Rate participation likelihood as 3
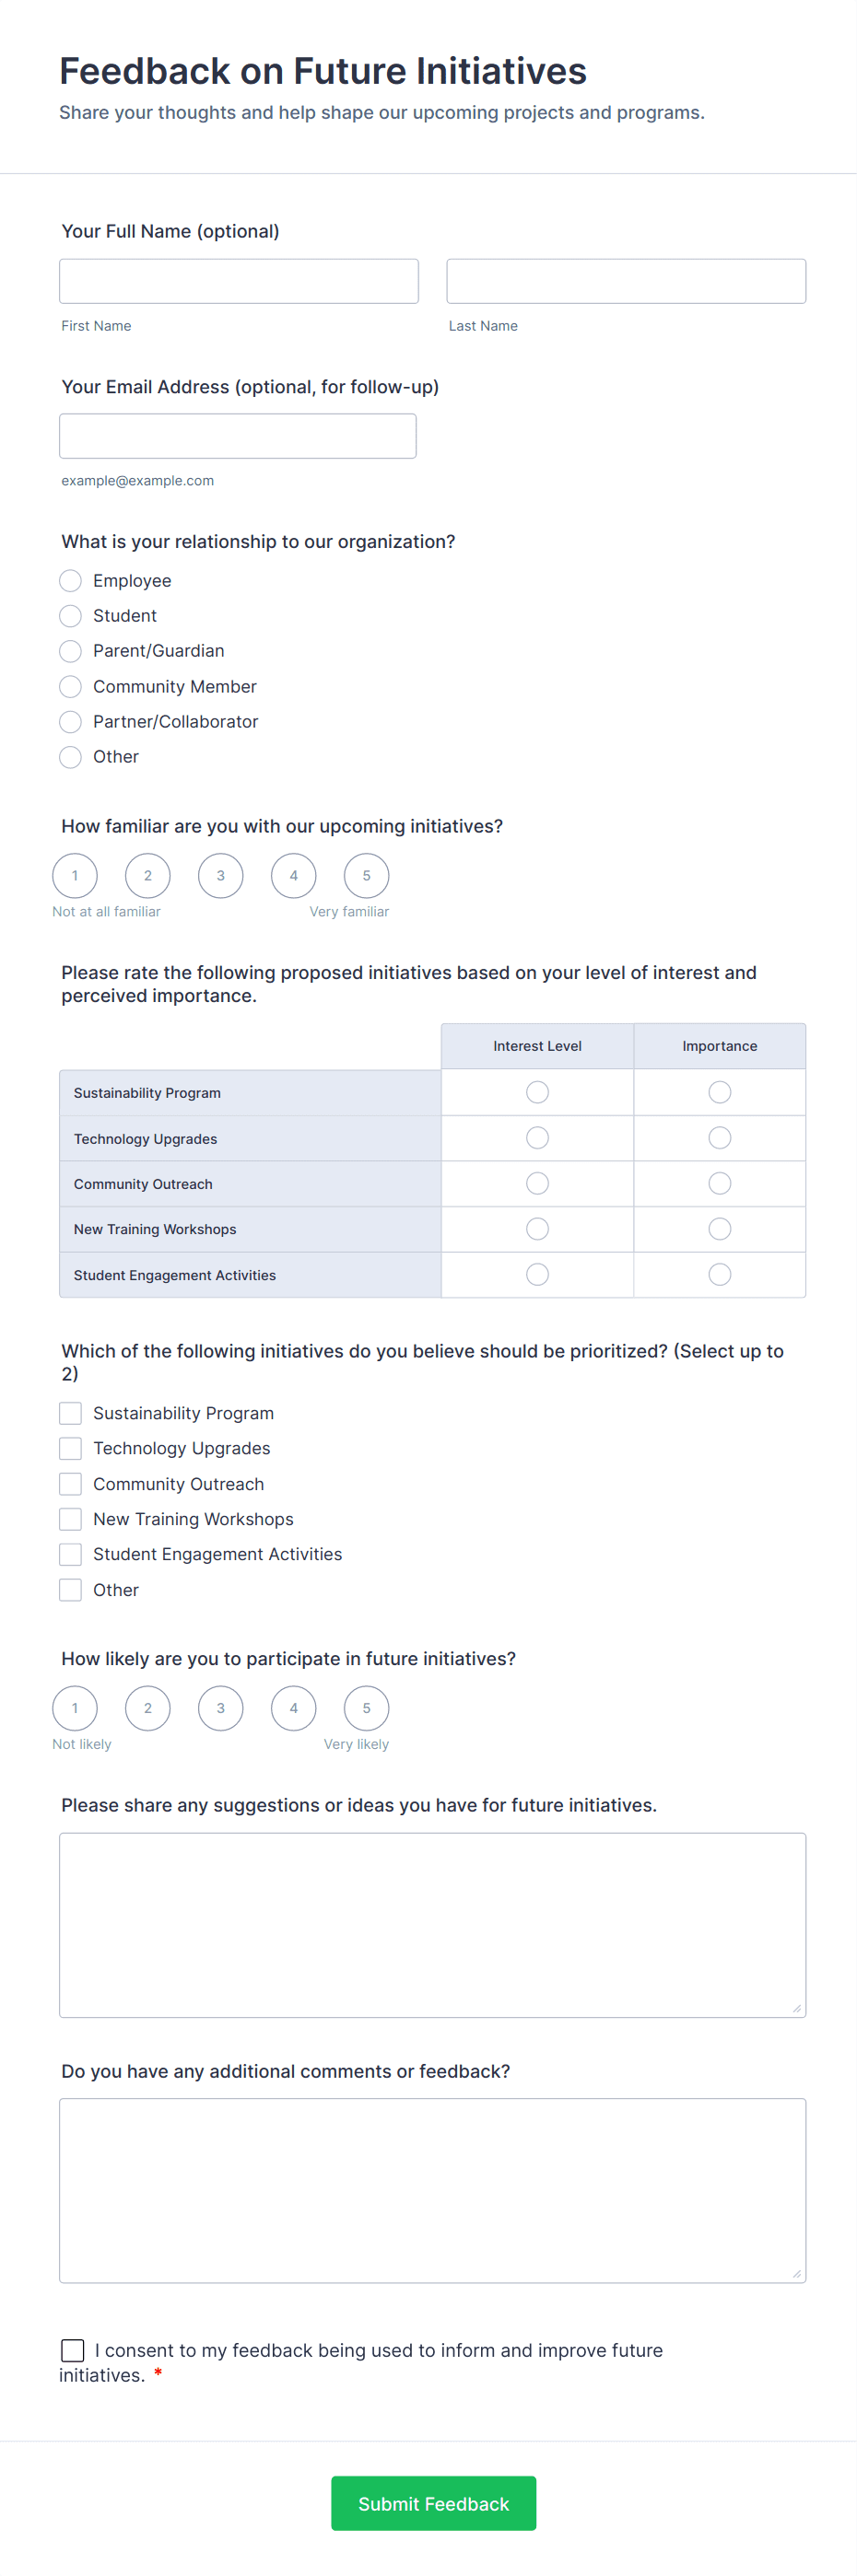Image resolution: width=857 pixels, height=2576 pixels. click(220, 1708)
